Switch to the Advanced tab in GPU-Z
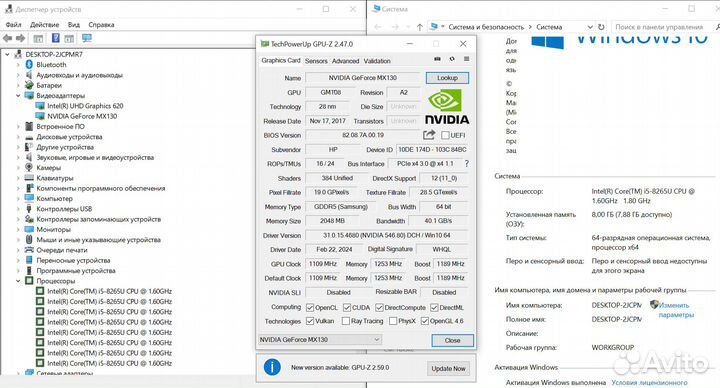720x388 pixels. click(345, 61)
